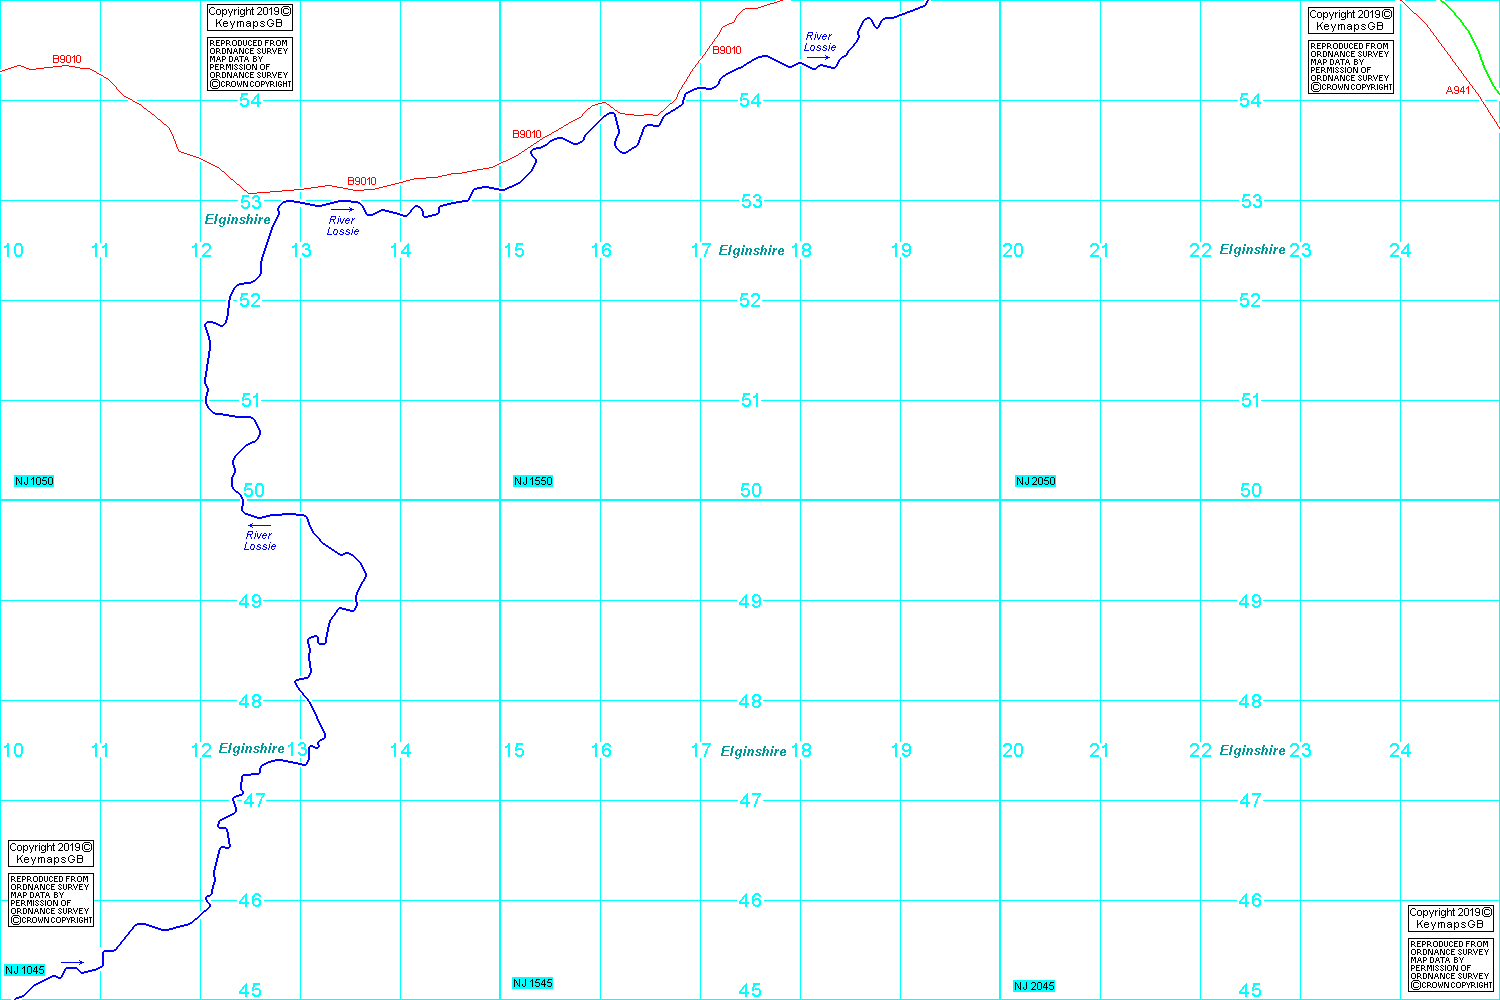Click the NJ 2050 grid square label
Image resolution: width=1500 pixels, height=1000 pixels.
click(x=1035, y=481)
